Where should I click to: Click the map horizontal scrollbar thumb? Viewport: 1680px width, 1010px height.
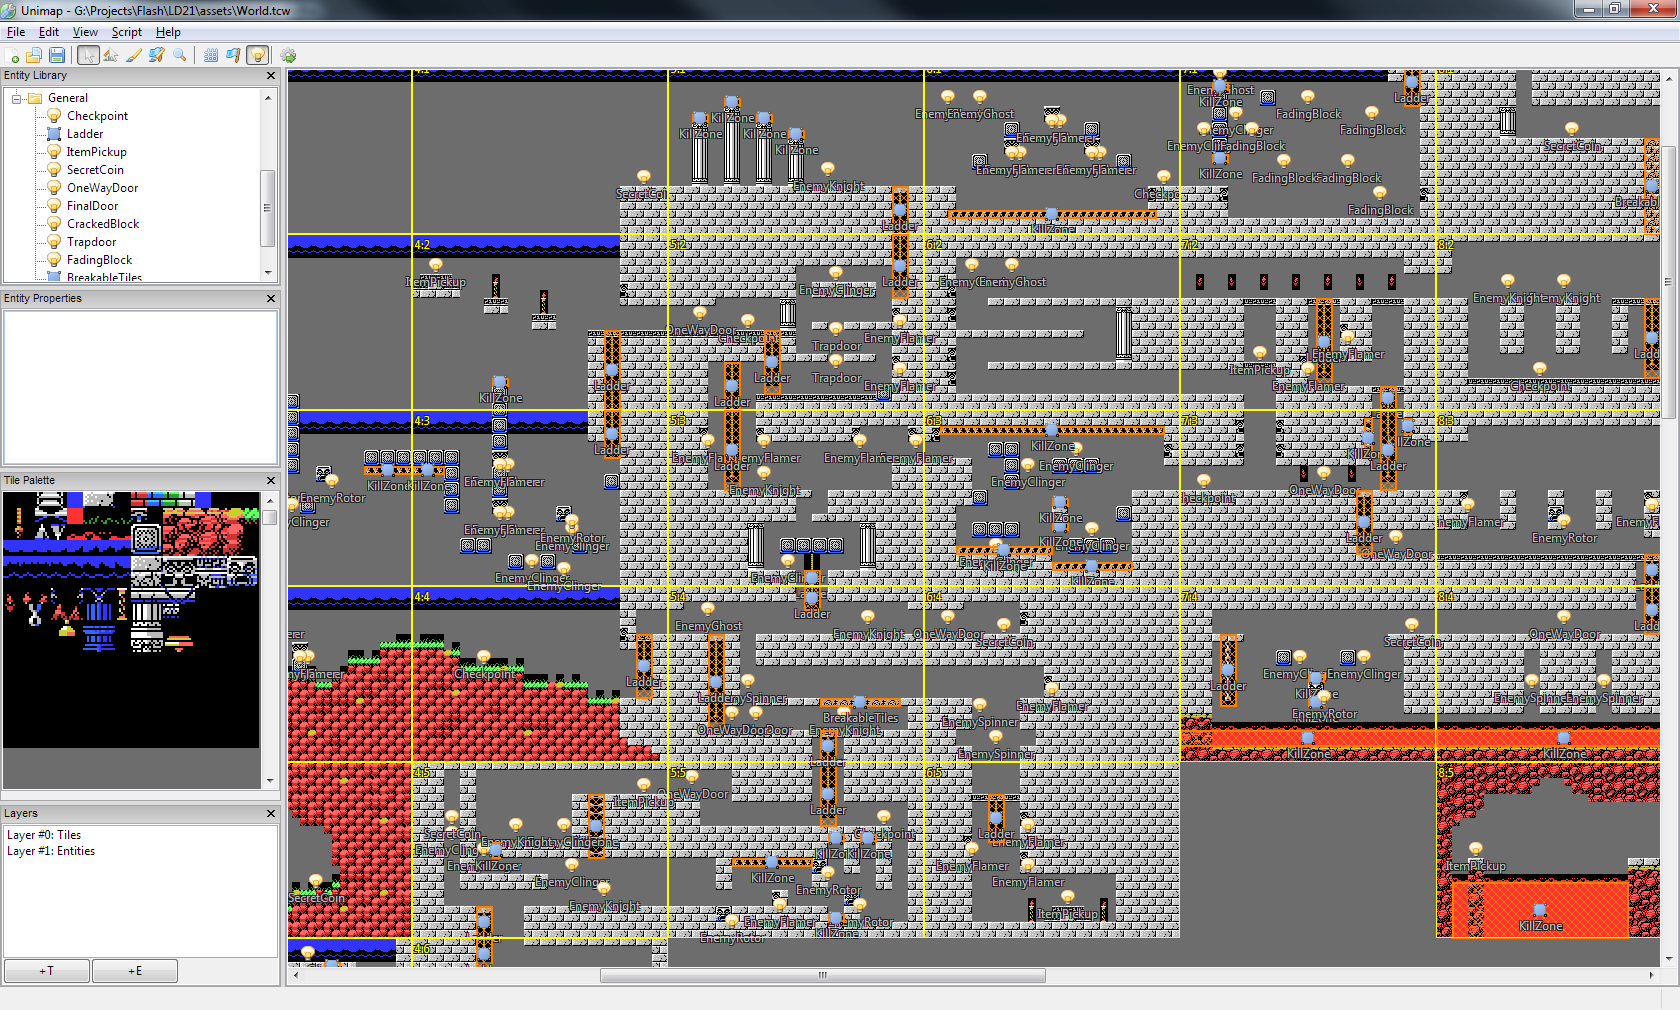click(x=822, y=975)
